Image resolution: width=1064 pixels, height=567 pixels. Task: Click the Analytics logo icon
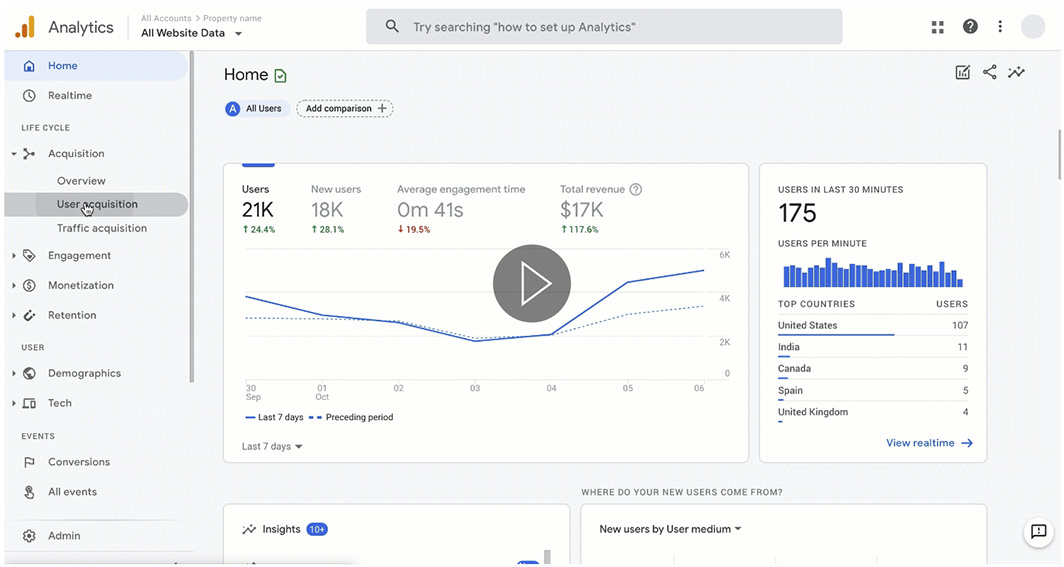[x=25, y=27]
